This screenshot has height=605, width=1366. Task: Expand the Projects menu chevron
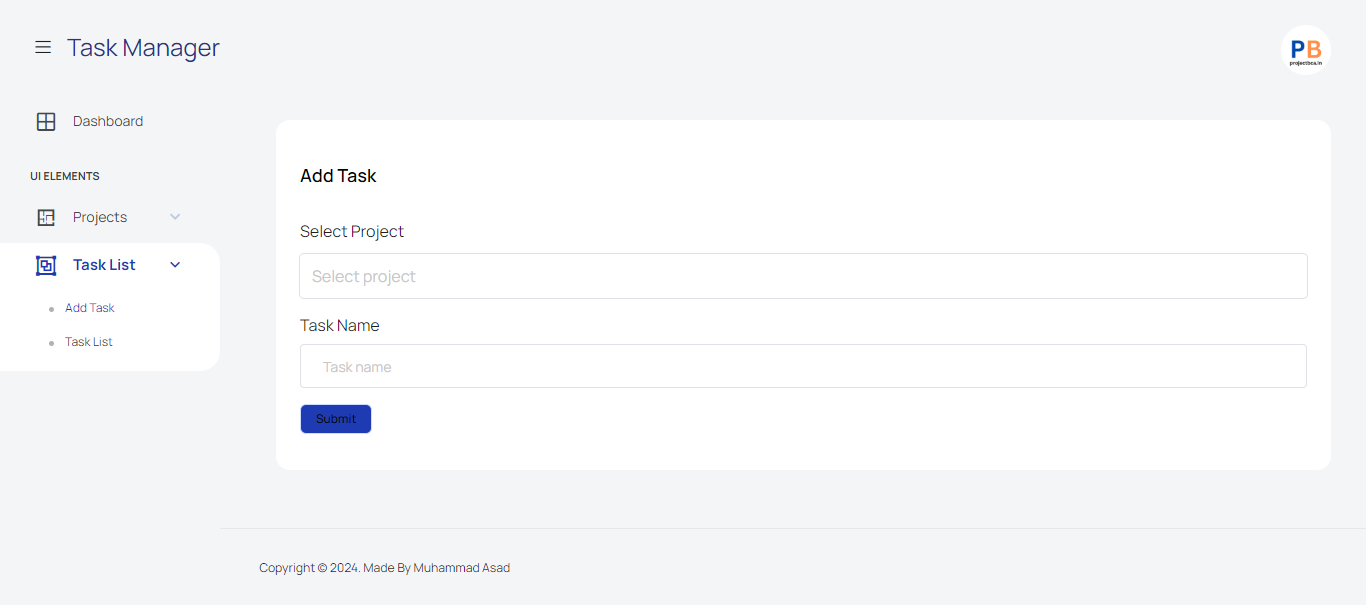(x=175, y=217)
